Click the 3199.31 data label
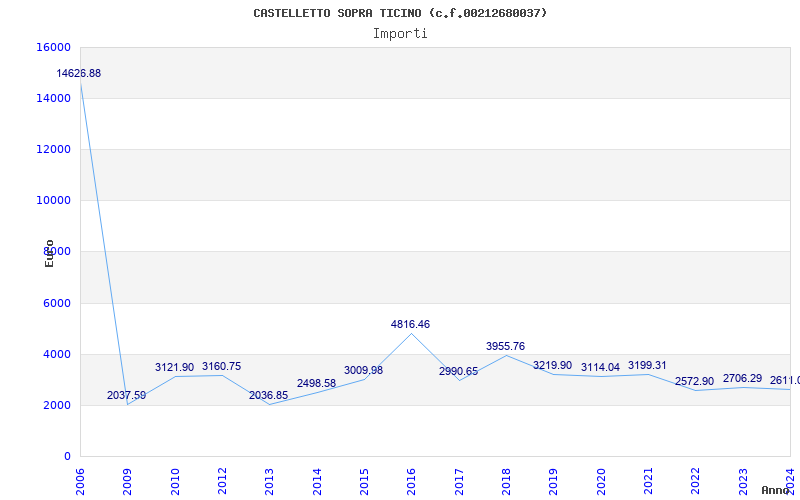The image size is (800, 500). pos(647,365)
